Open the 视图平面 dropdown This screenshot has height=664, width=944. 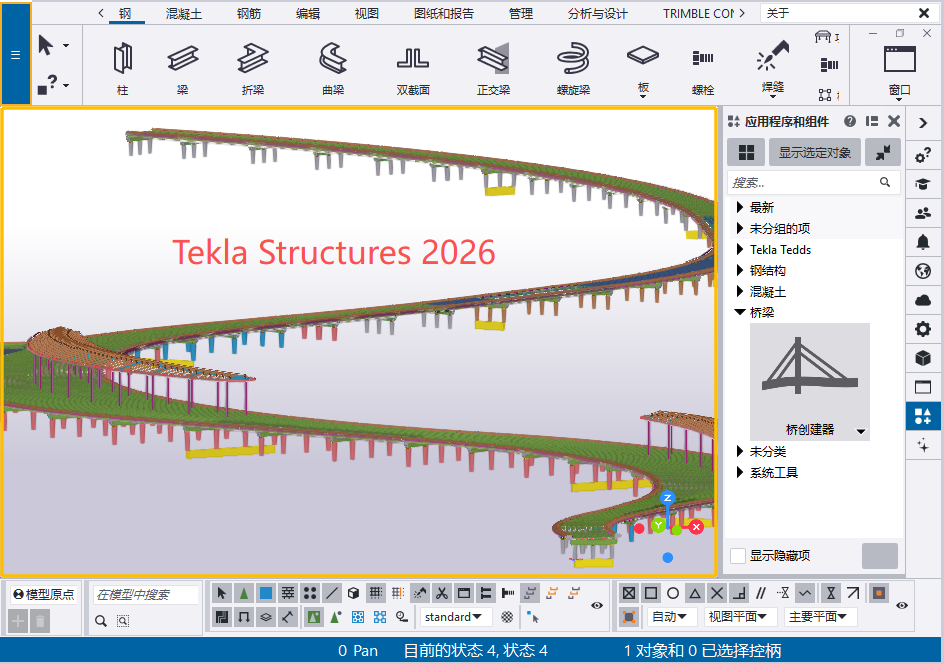741,617
